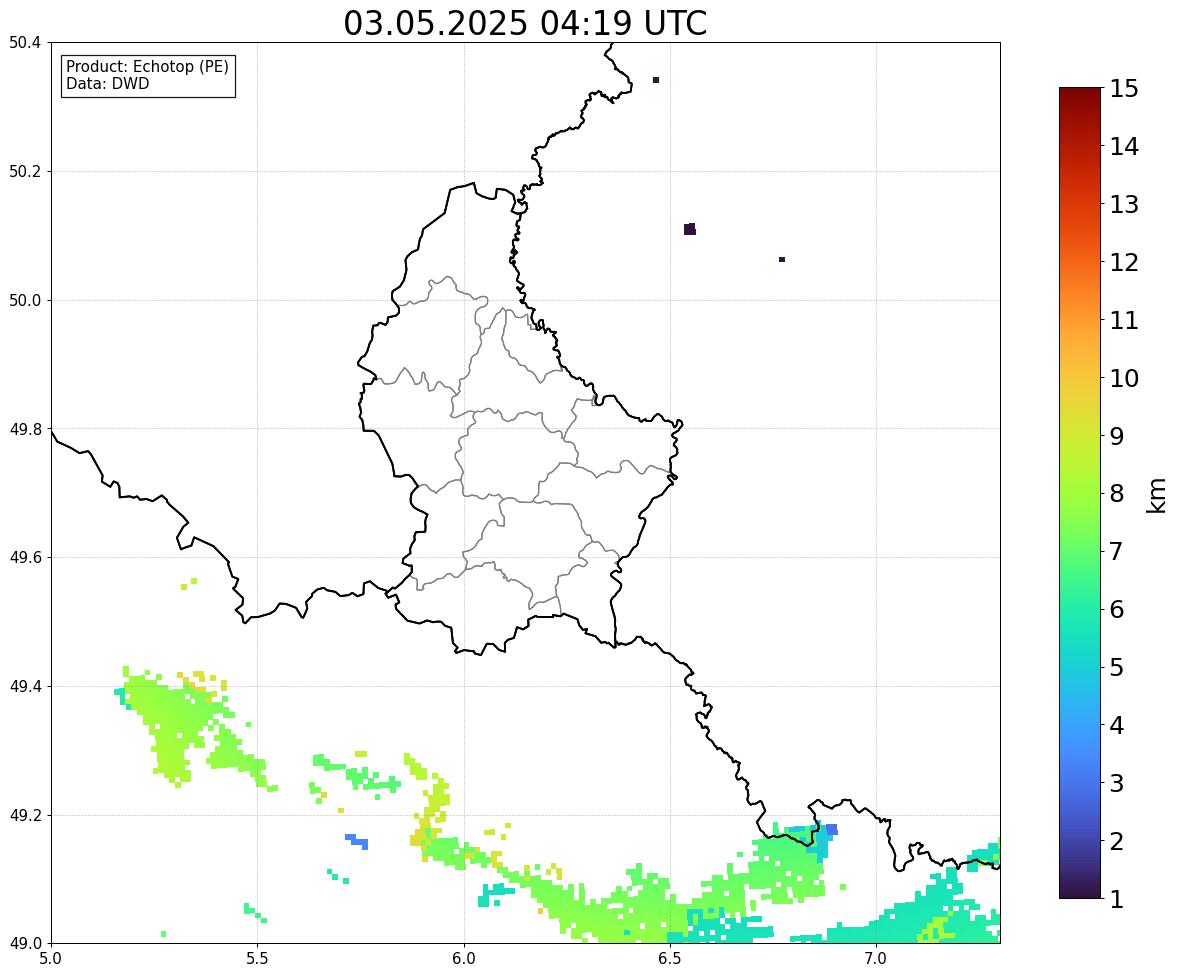Click the largest dark purple echo pixel near 50.1
This screenshot has height=976, width=1178.
(x=690, y=229)
